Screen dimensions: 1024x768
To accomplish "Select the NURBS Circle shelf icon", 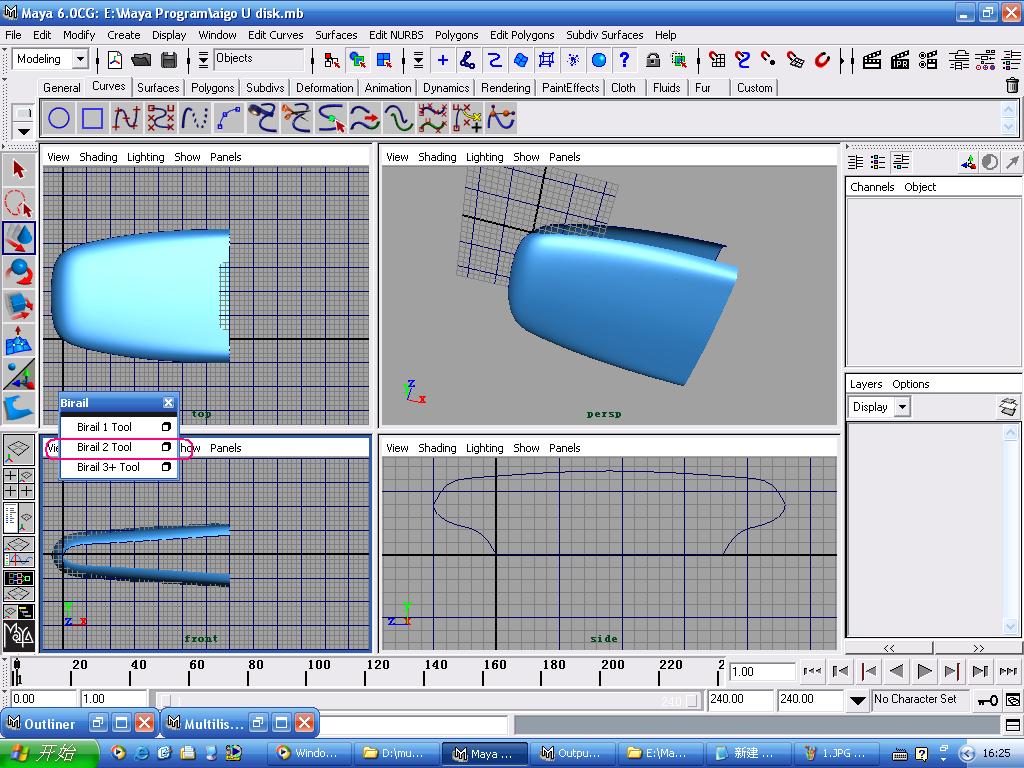I will click(59, 119).
